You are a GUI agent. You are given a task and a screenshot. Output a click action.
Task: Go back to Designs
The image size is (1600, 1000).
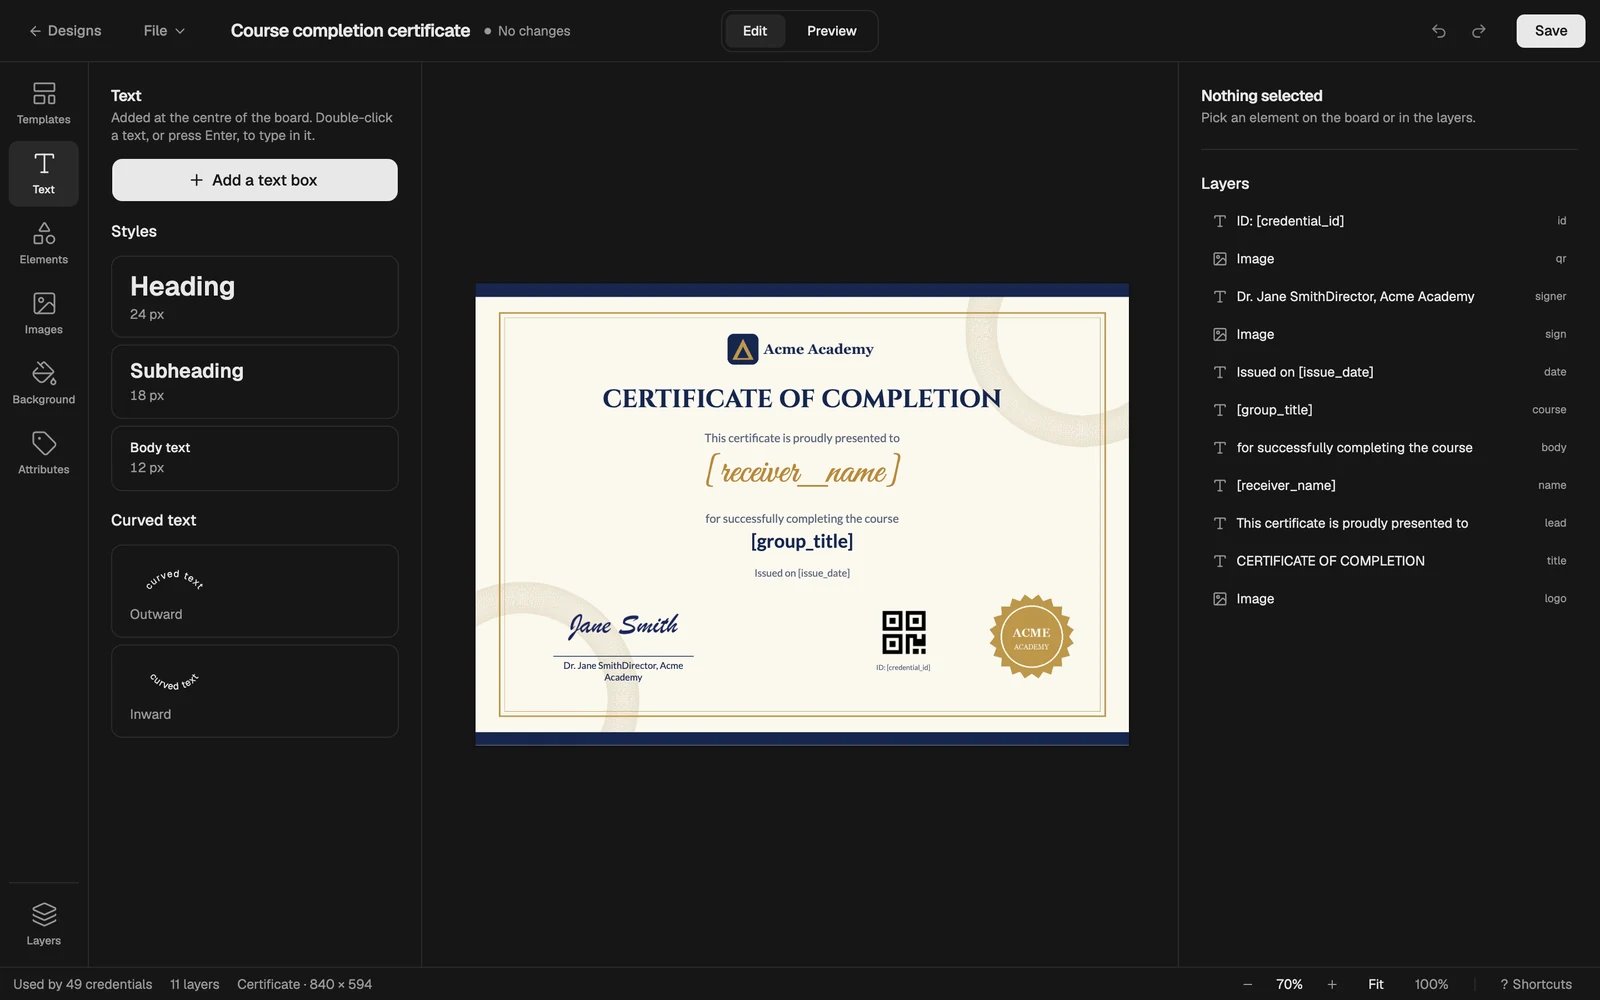click(65, 31)
